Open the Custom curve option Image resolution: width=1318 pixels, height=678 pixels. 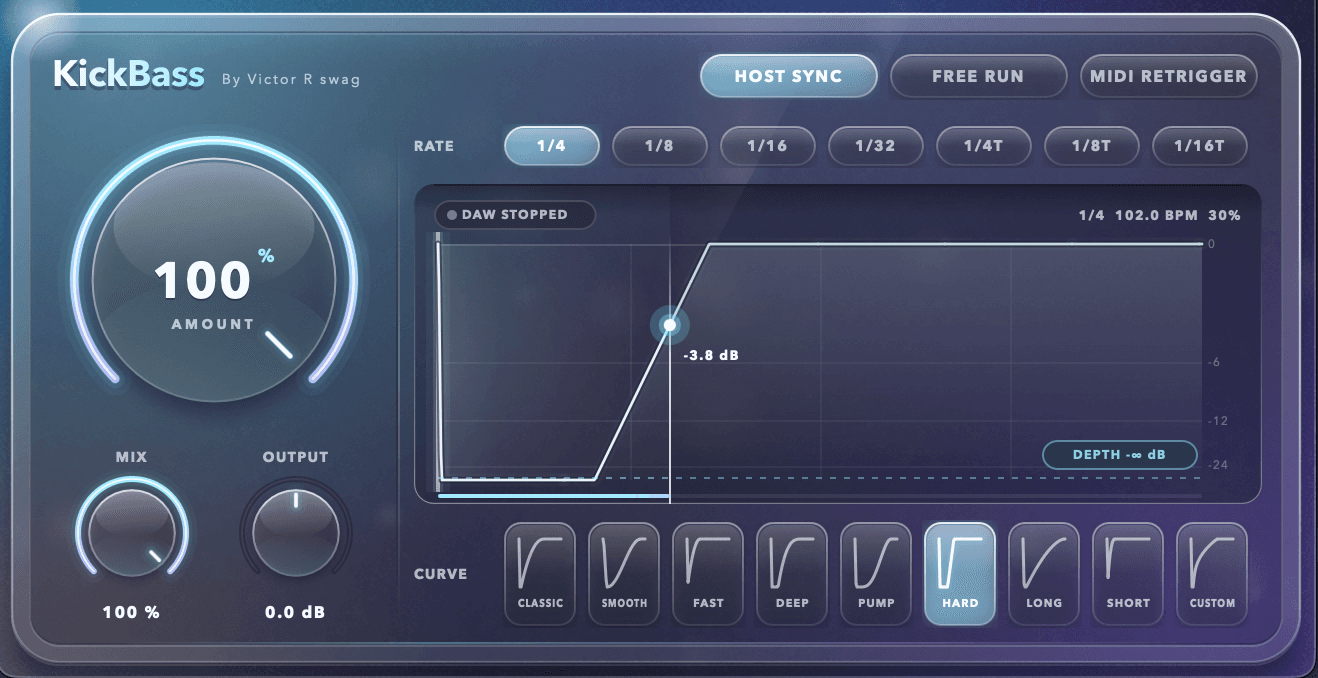tap(1212, 574)
